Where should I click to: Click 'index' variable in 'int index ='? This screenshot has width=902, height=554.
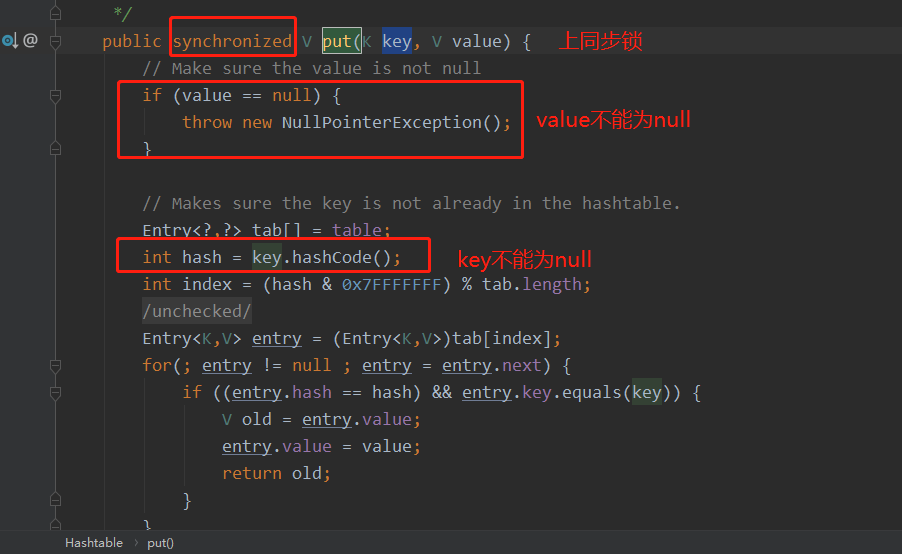click(x=207, y=284)
